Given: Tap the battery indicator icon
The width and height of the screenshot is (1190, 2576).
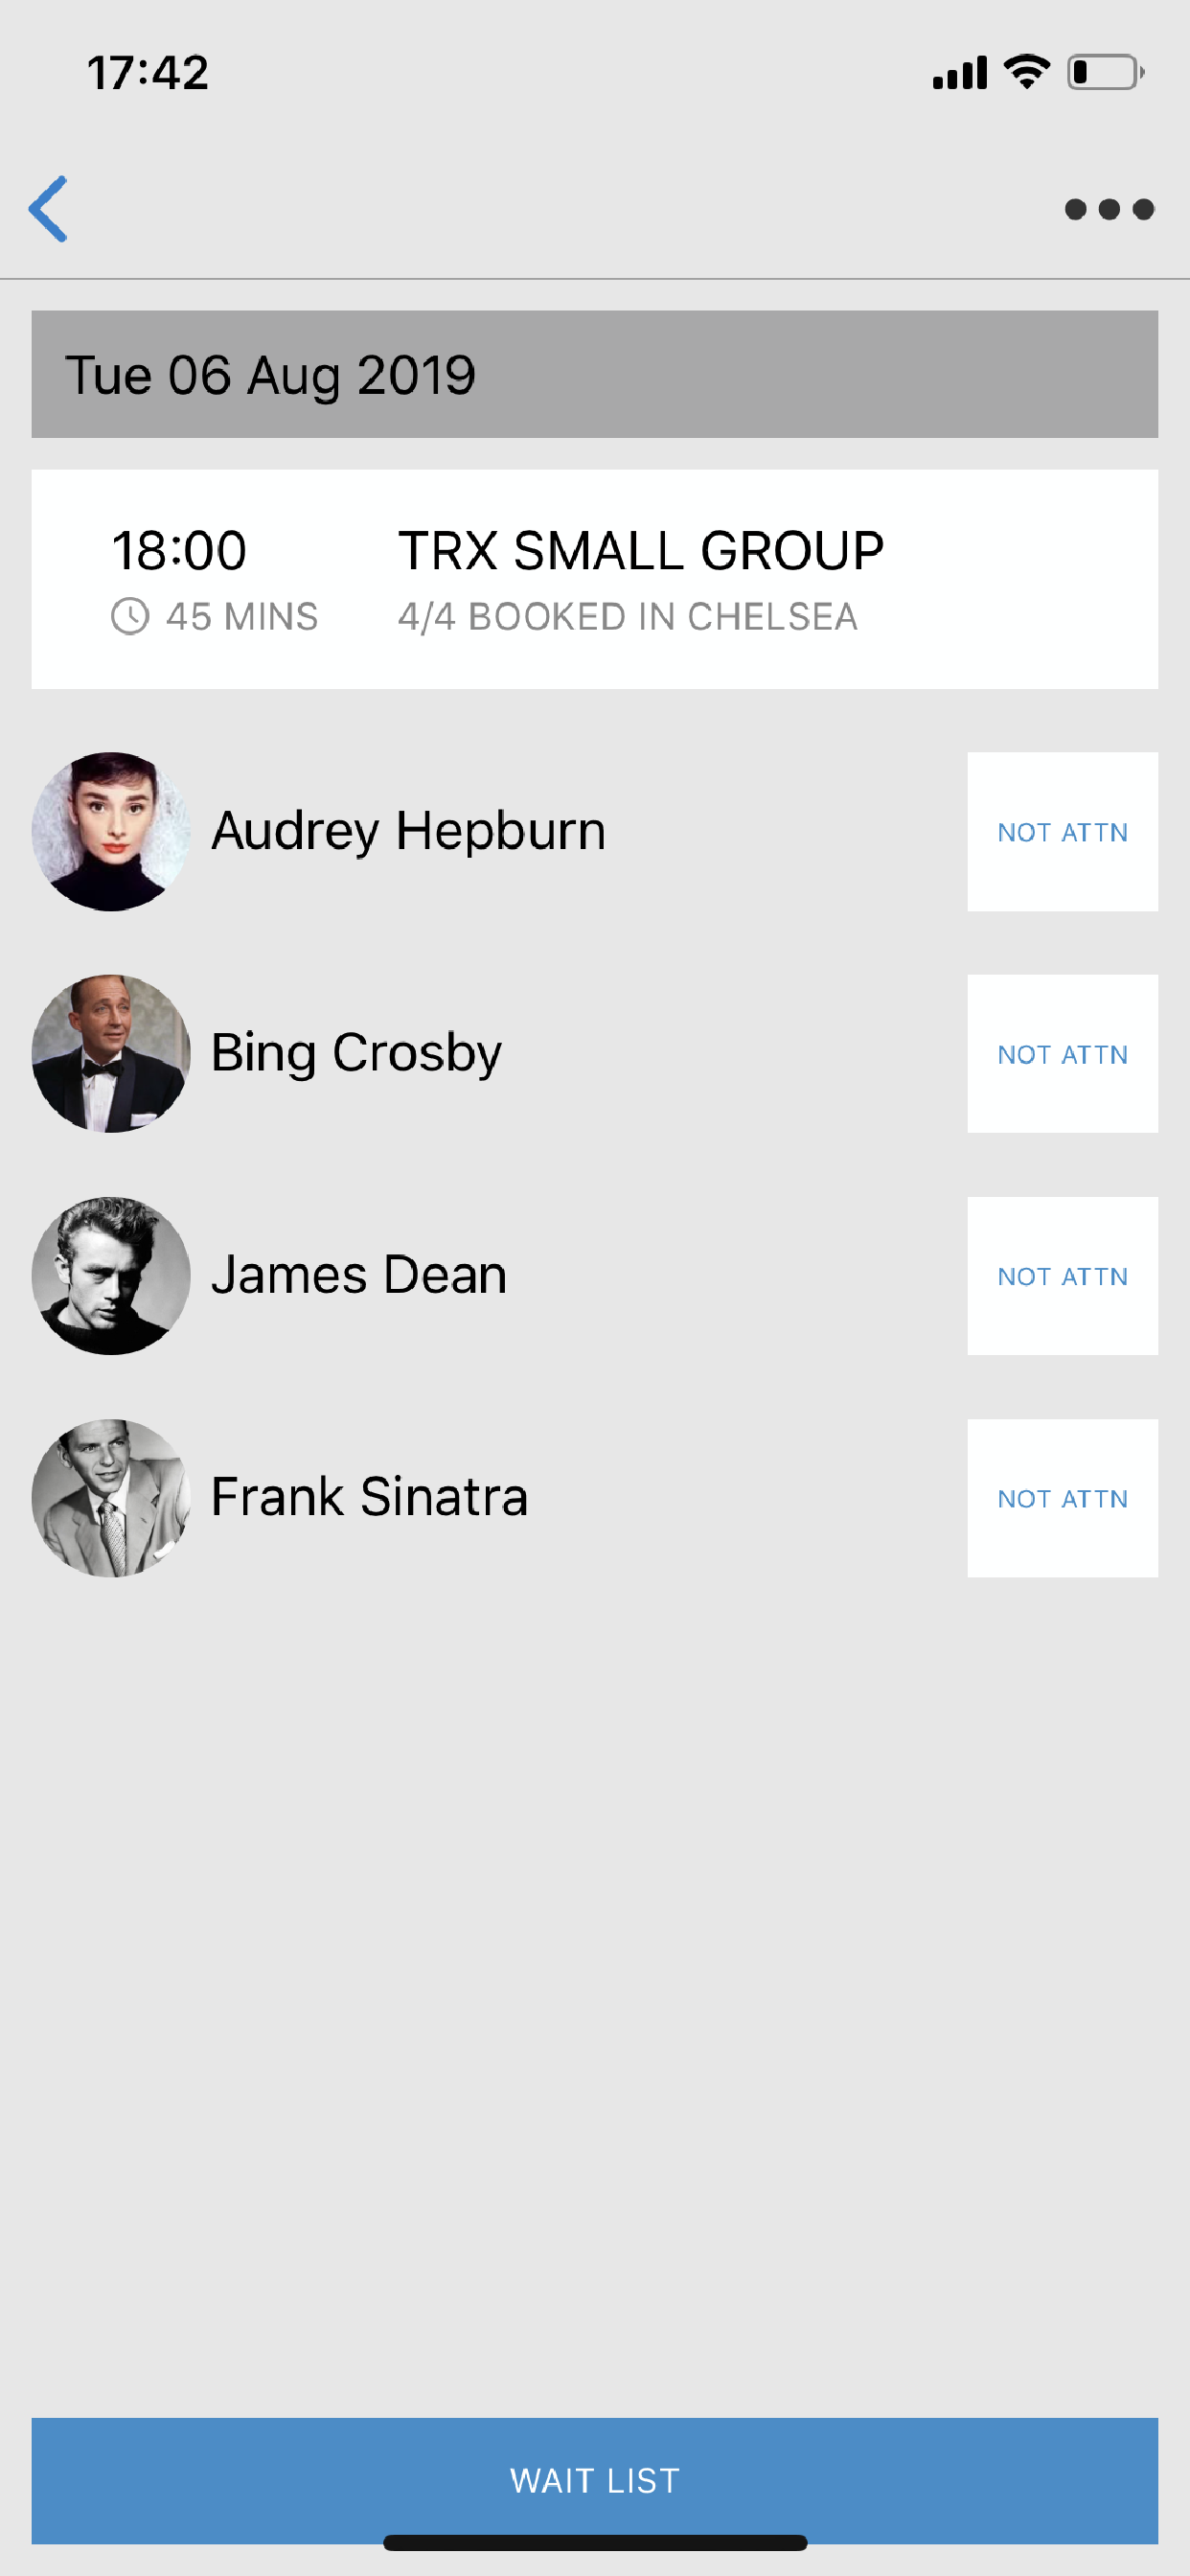Looking at the screenshot, I should 1105,72.
